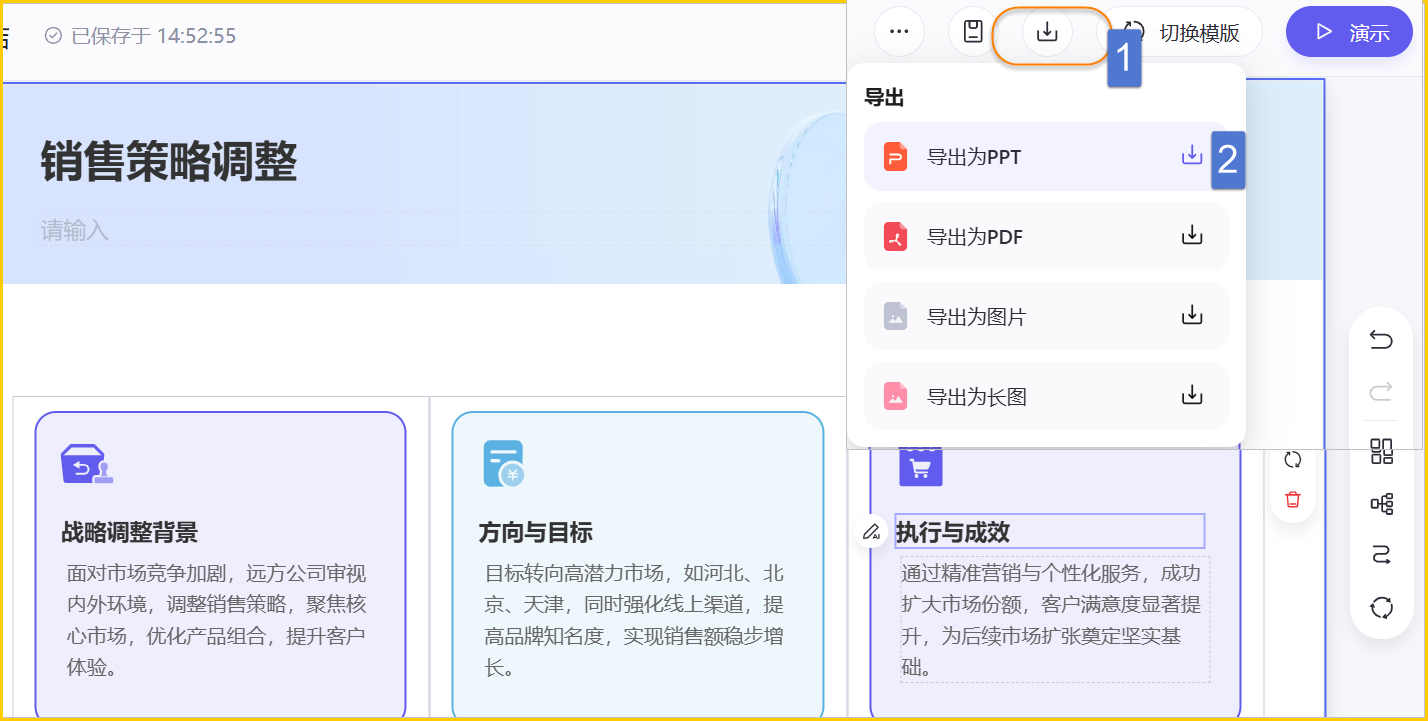Click the 导出 panel heading
Viewport: 1428px width, 721px height.
click(884, 98)
